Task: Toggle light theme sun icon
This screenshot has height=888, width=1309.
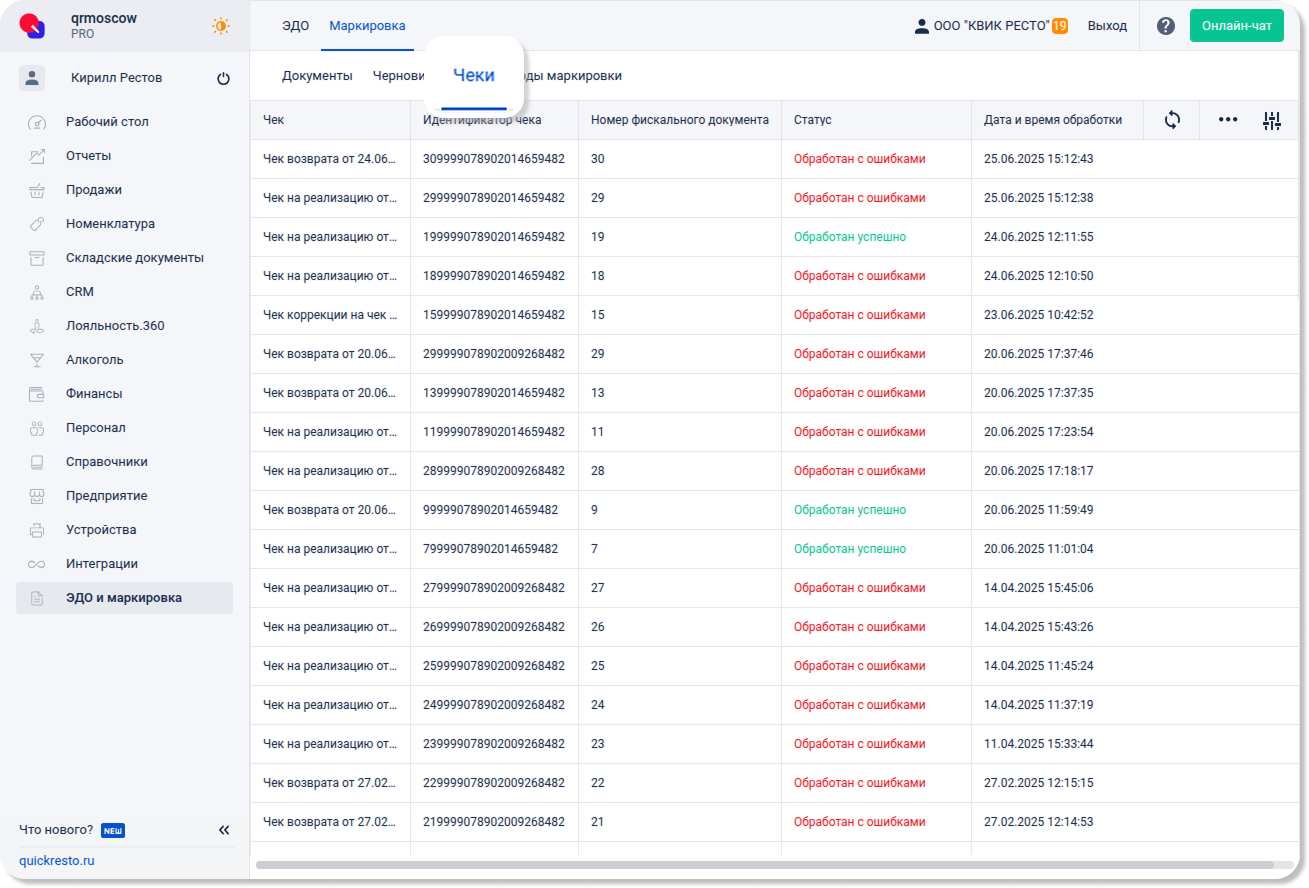Action: point(221,26)
